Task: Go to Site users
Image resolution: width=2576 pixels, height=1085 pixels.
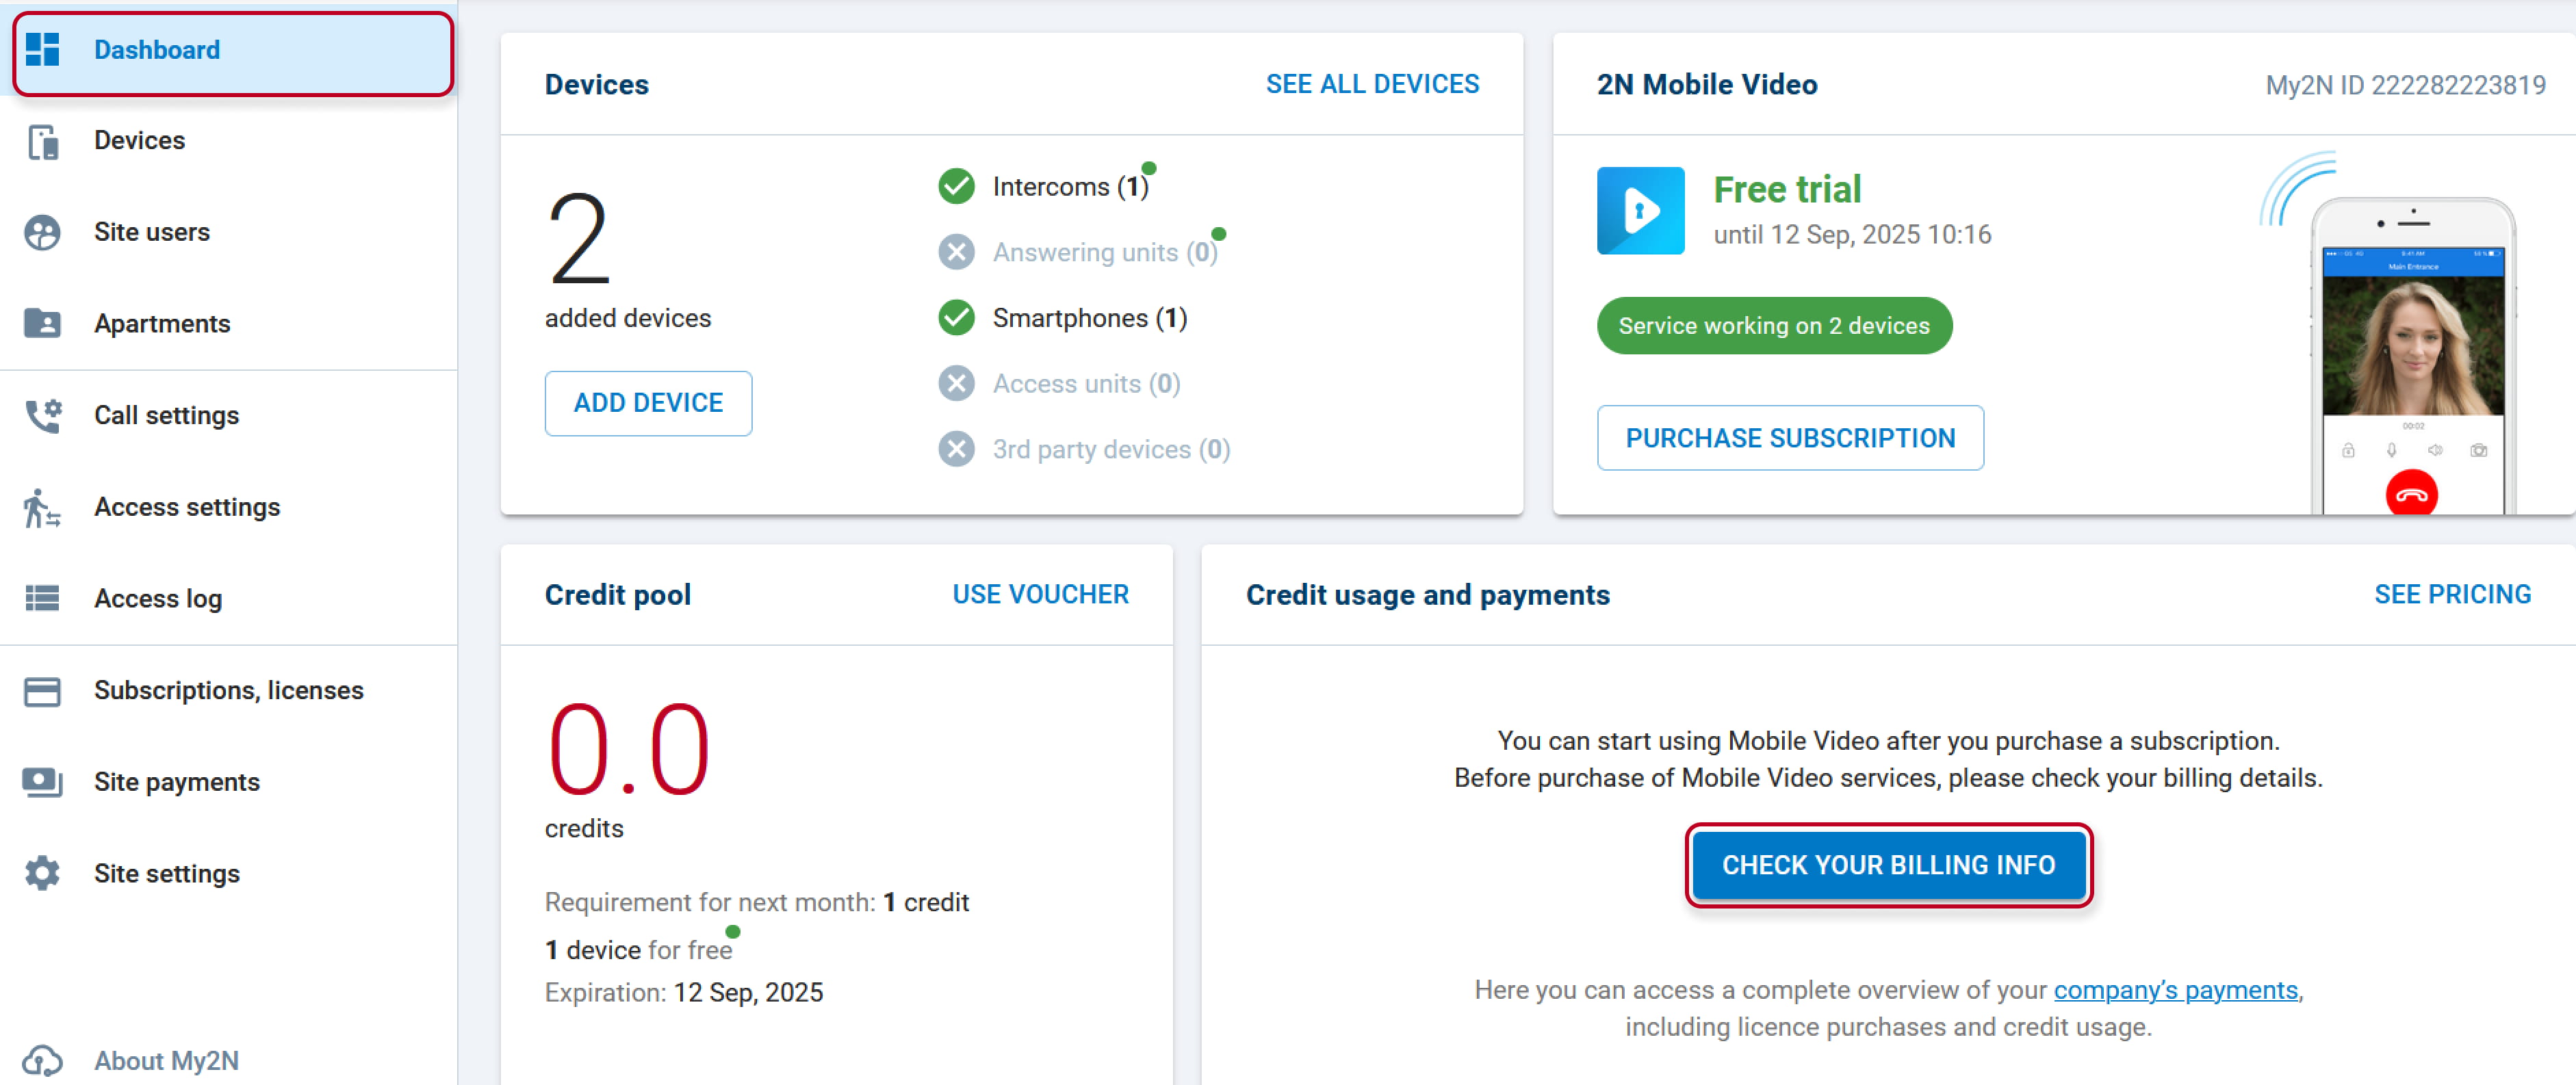Action: (x=229, y=232)
